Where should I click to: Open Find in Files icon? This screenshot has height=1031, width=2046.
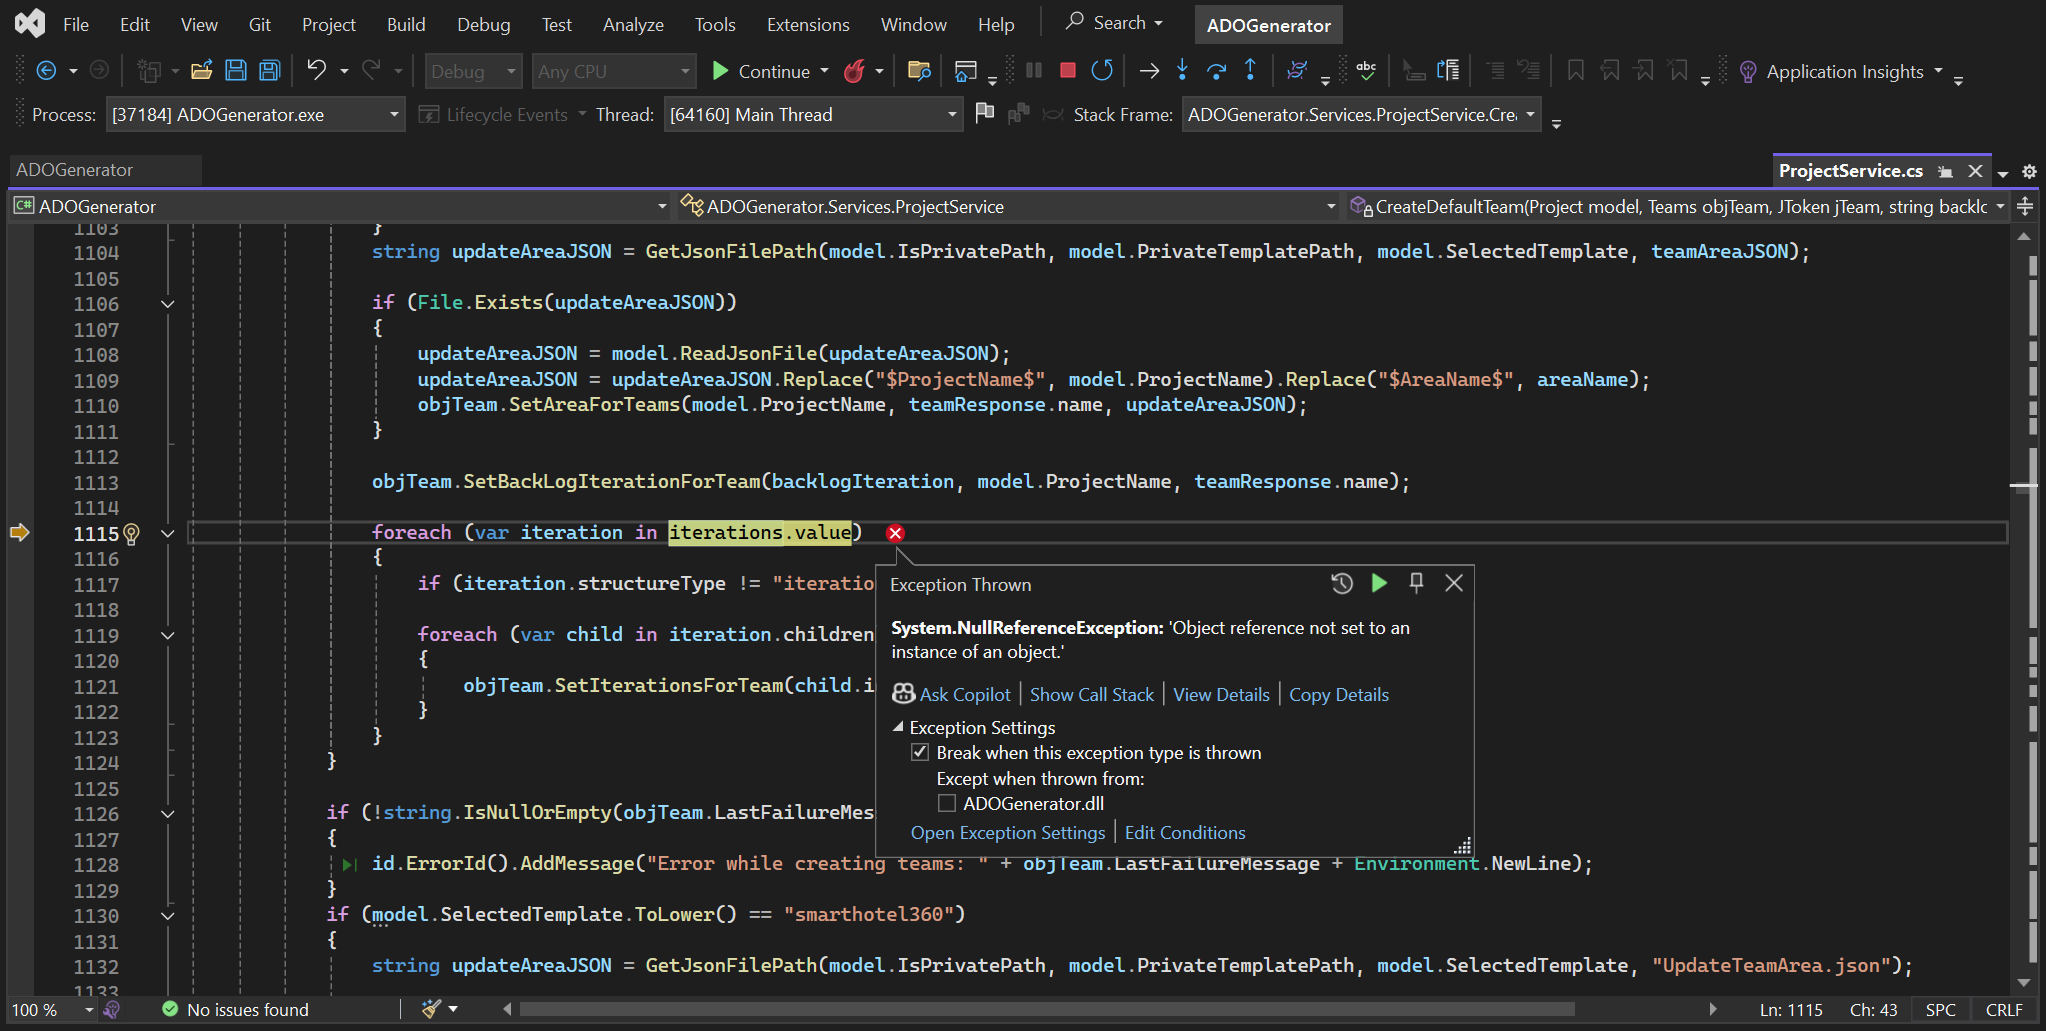pos(919,71)
